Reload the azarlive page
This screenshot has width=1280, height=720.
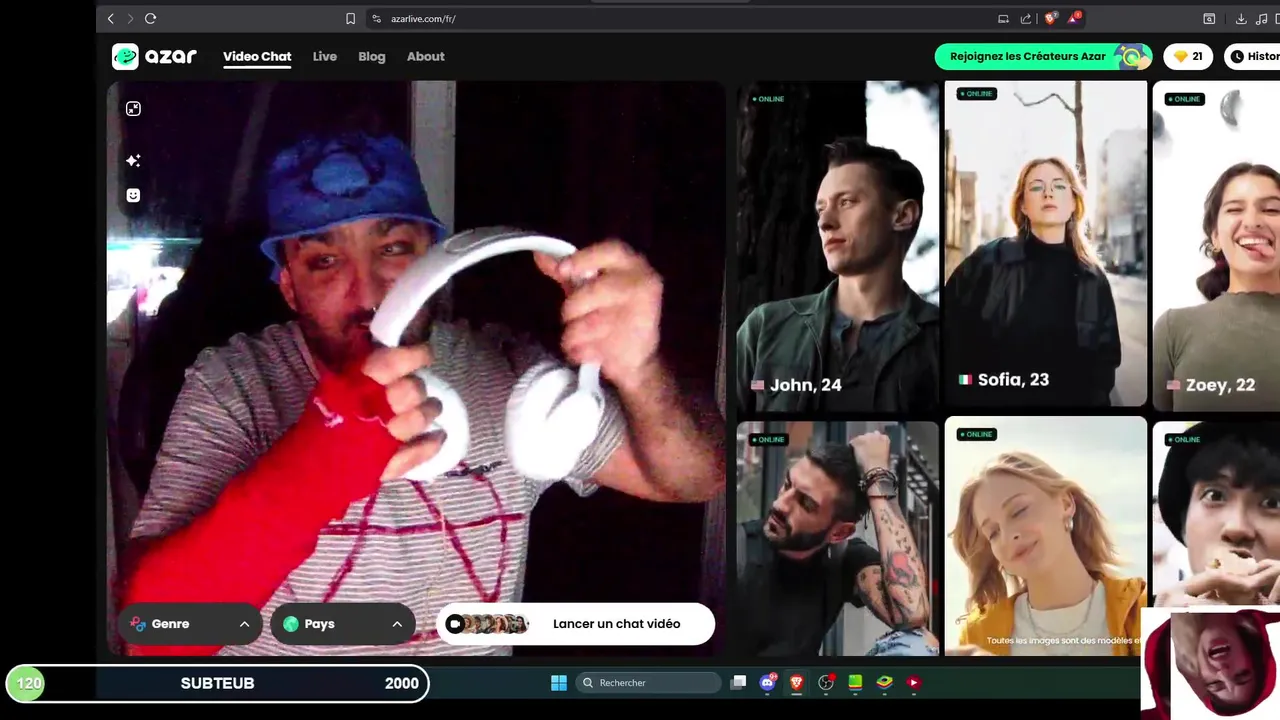[150, 18]
